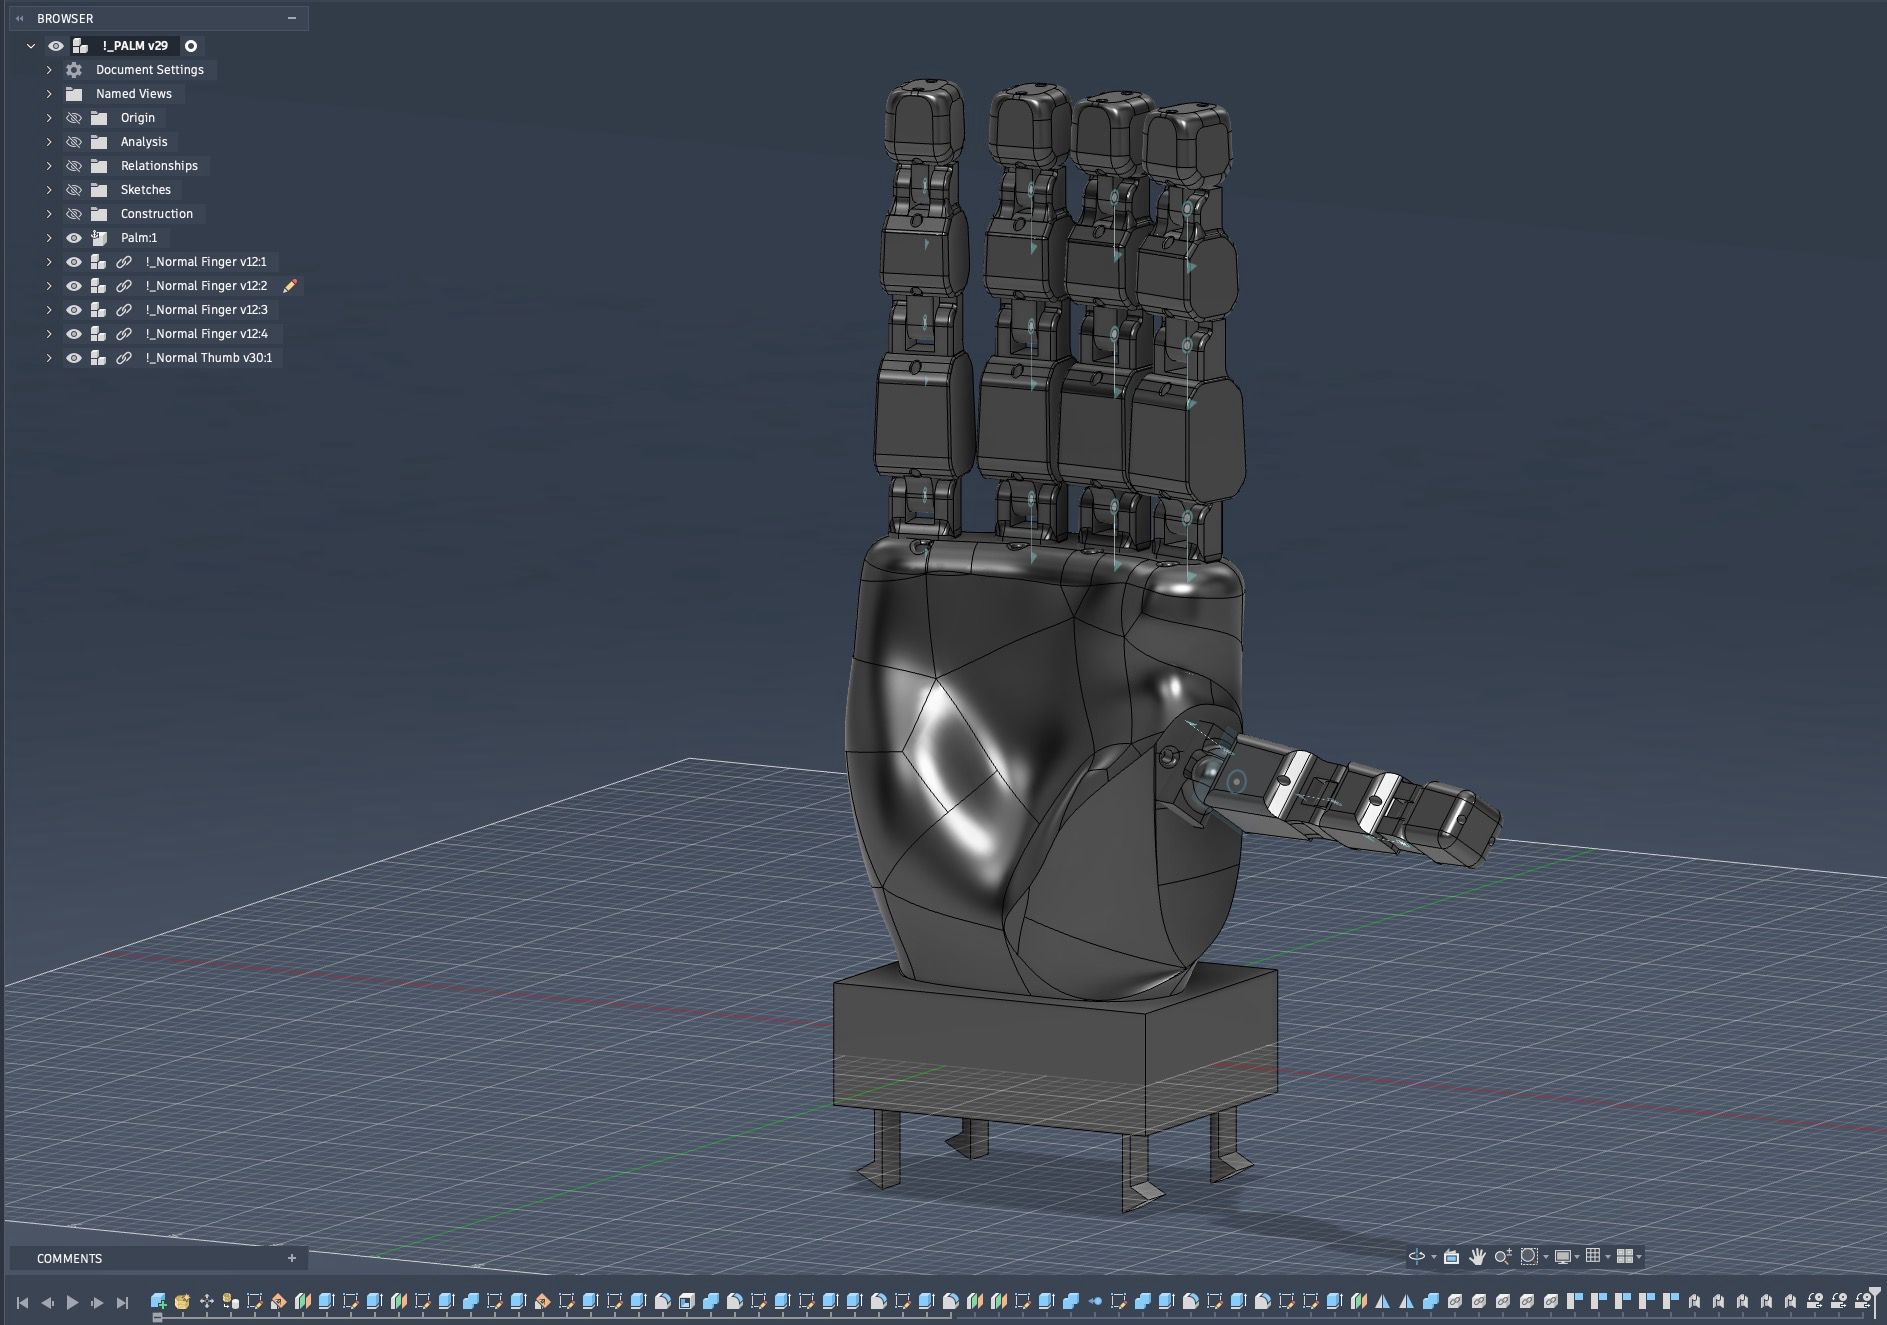
Task: Click the Zoom Window / Fit icon
Action: point(1529,1256)
